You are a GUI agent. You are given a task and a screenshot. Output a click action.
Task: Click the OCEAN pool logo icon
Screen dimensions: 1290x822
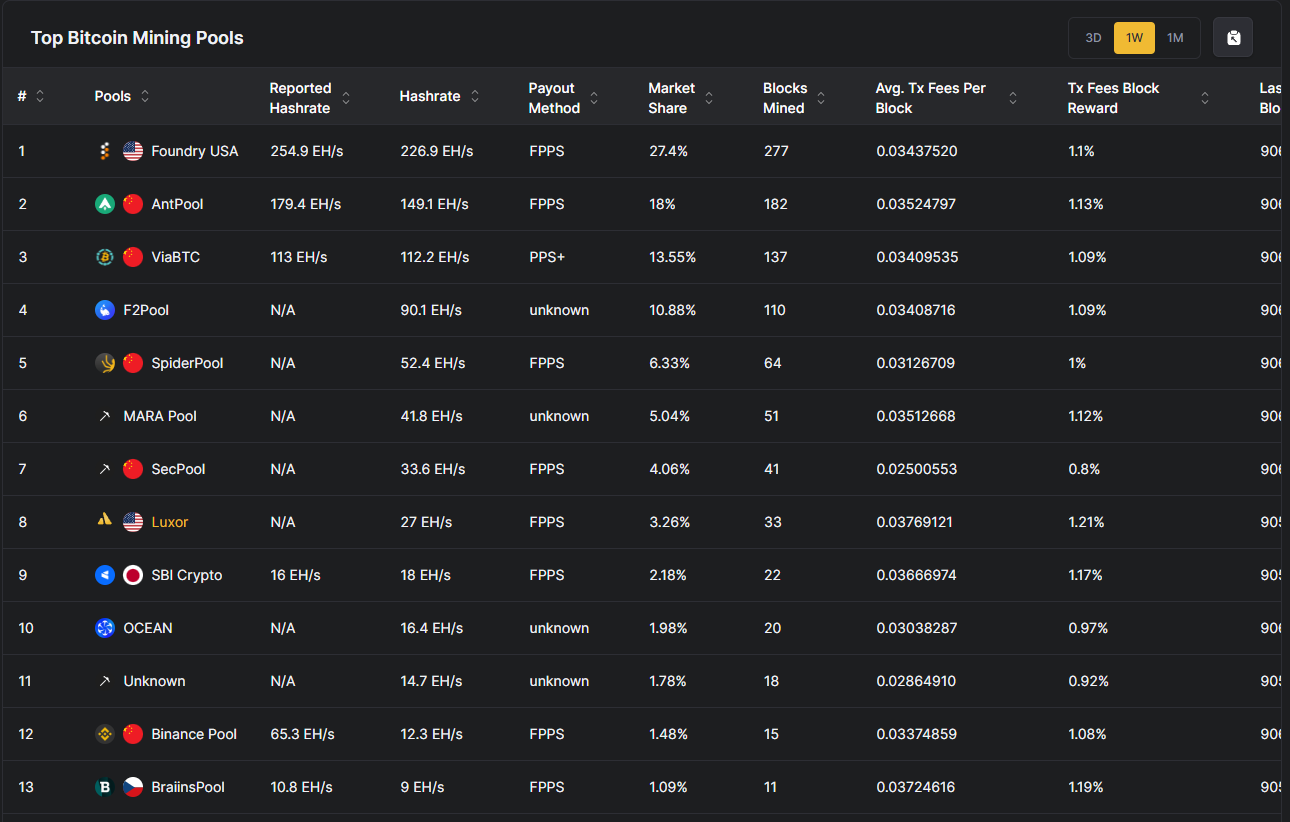pyautogui.click(x=104, y=628)
